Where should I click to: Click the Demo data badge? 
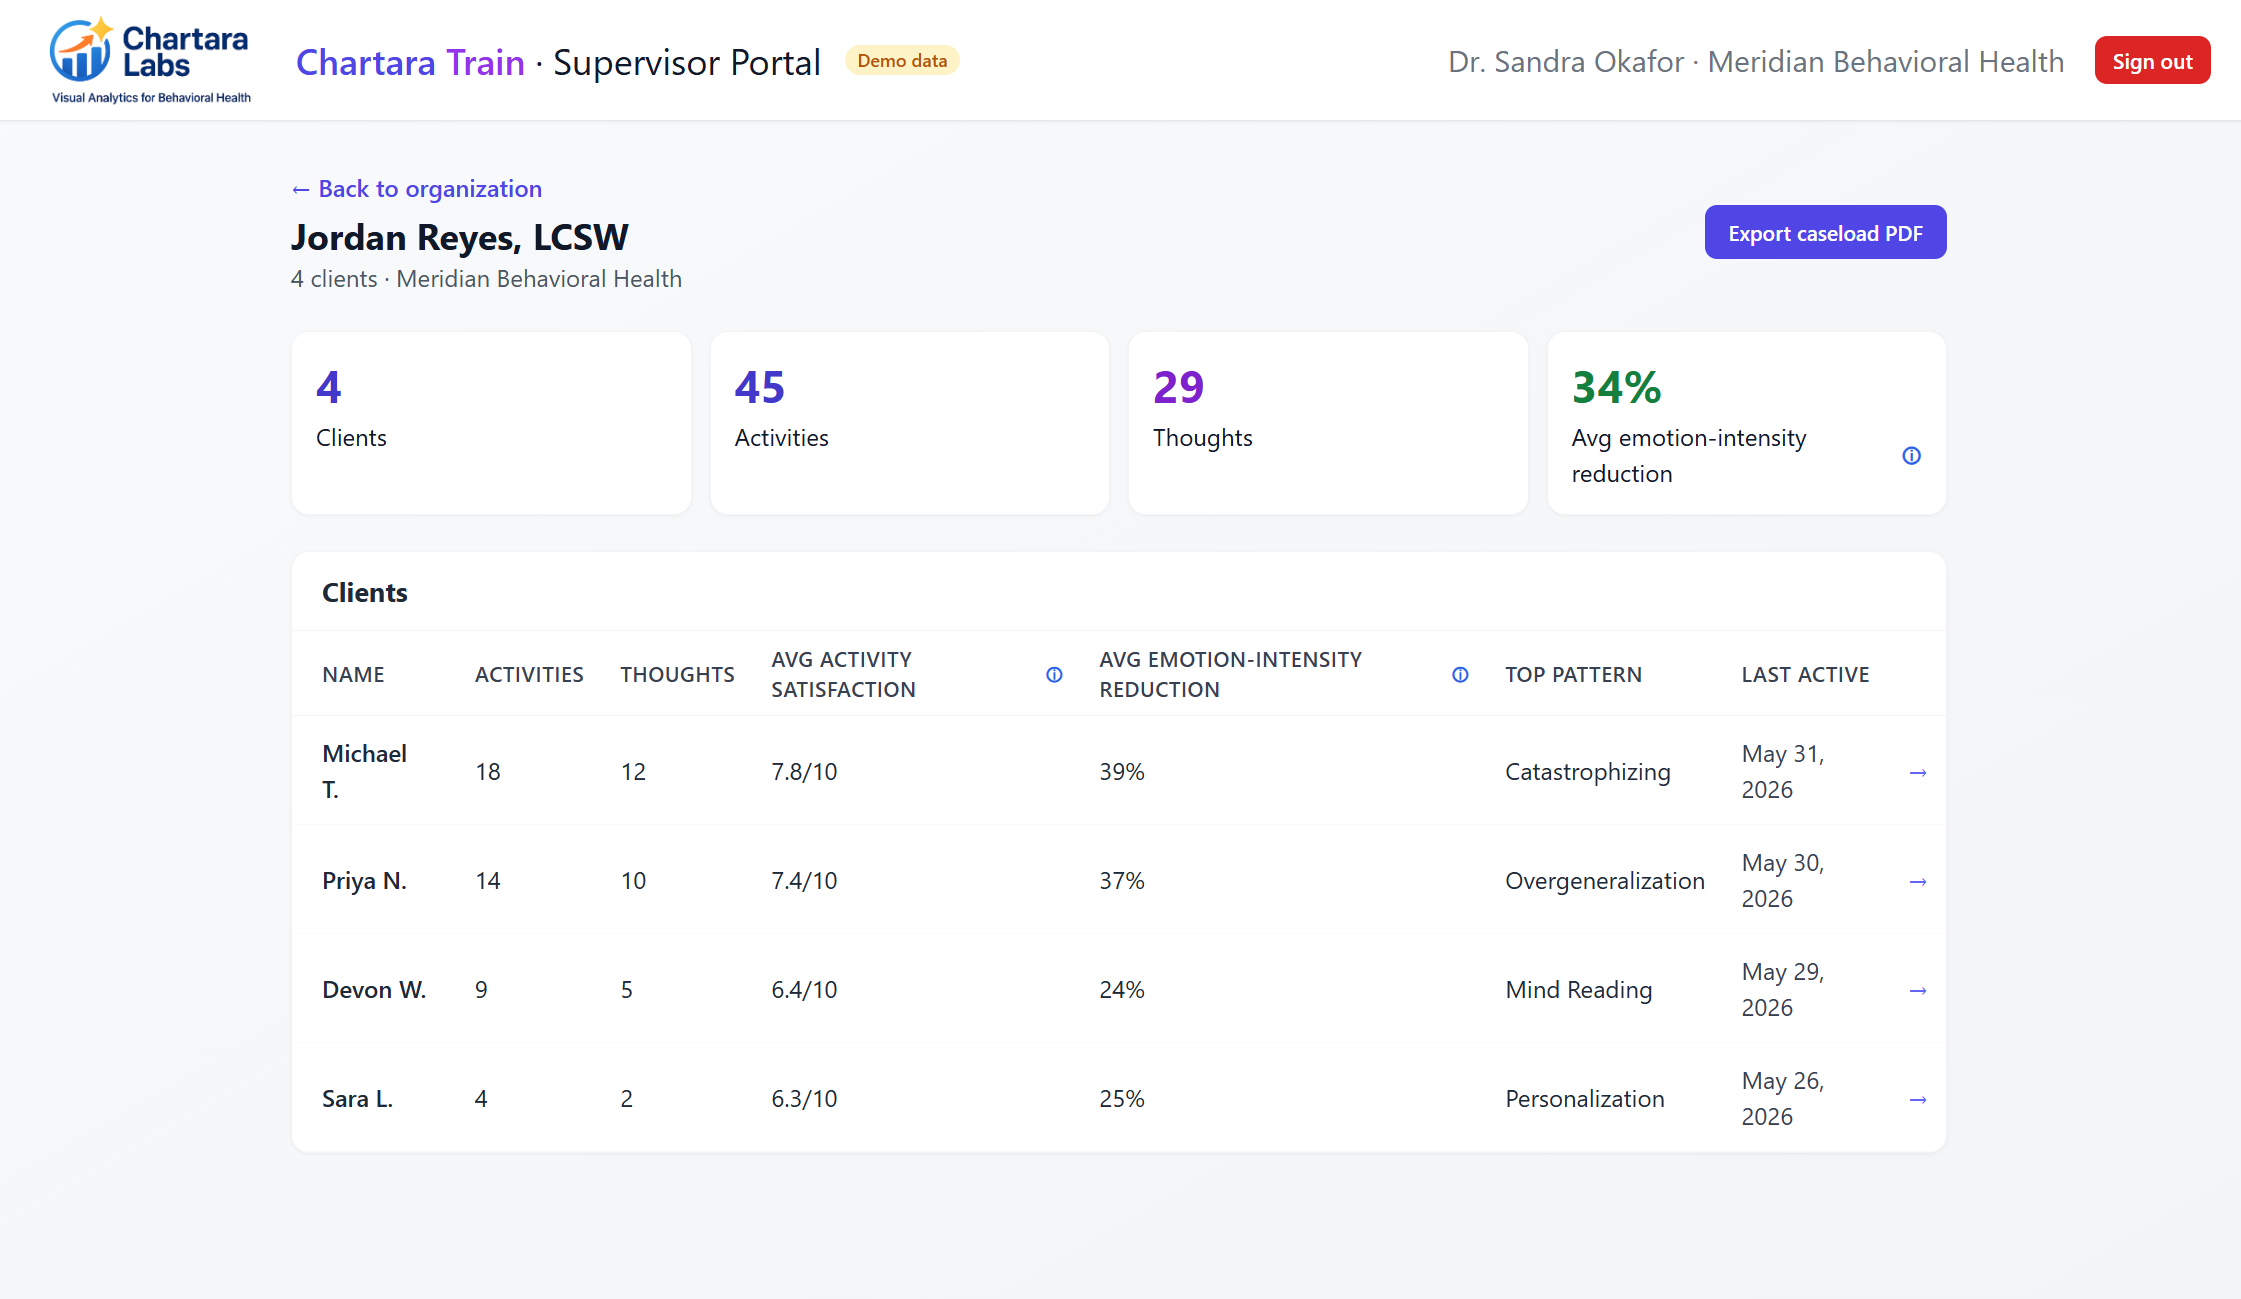[x=902, y=61]
